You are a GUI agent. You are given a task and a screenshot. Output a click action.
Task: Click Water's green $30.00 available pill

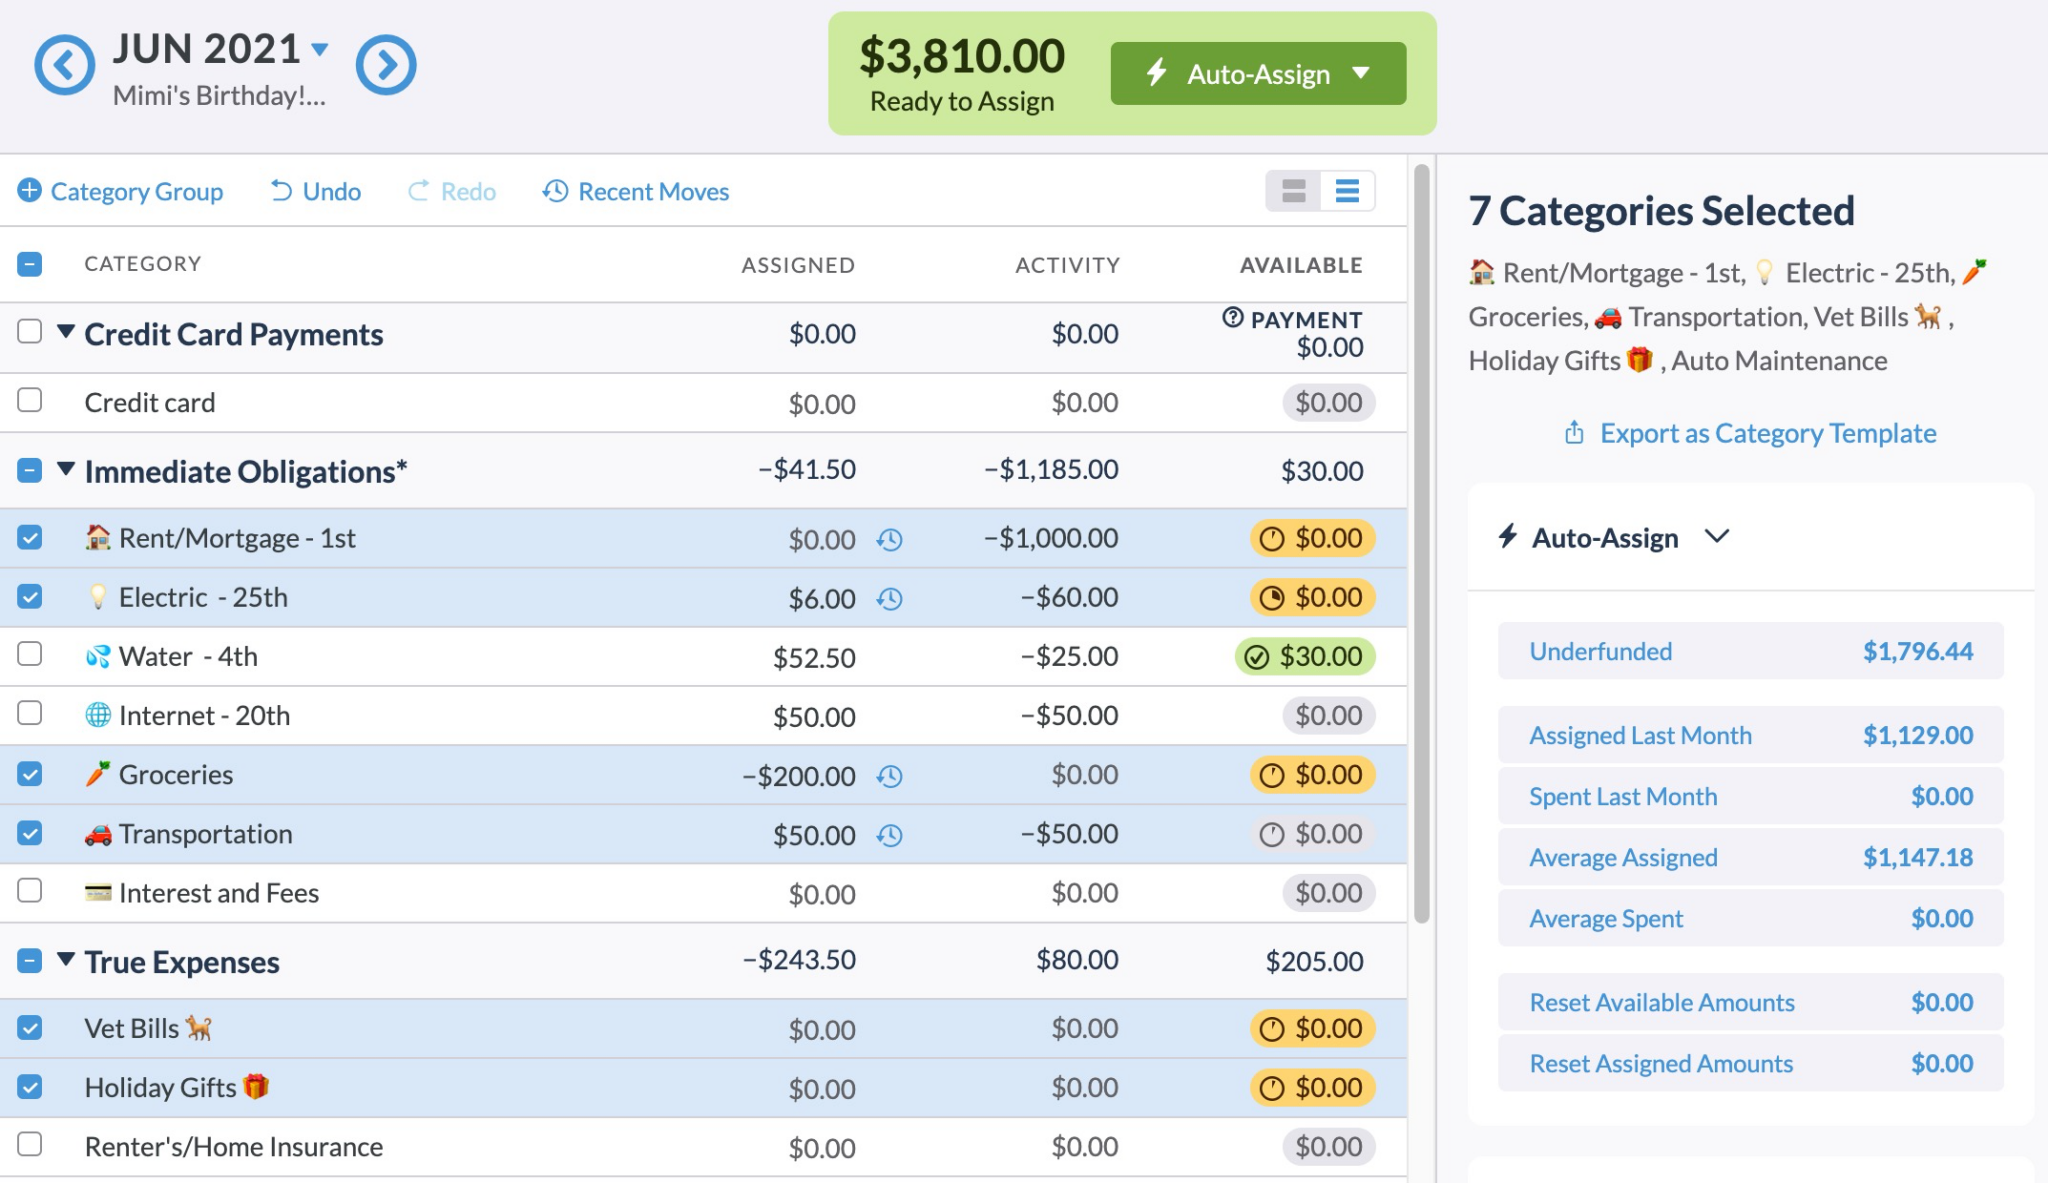coord(1306,657)
